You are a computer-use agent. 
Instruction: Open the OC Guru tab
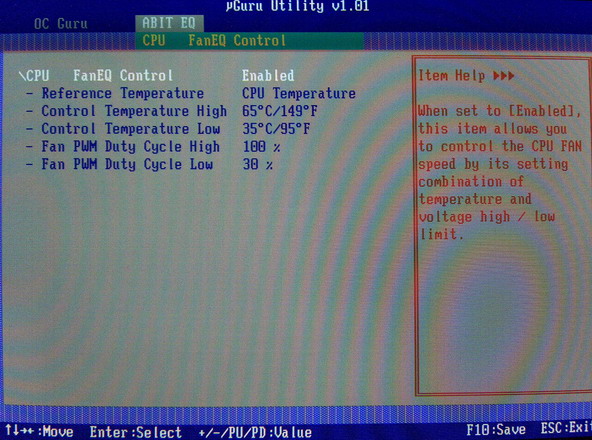(x=60, y=24)
